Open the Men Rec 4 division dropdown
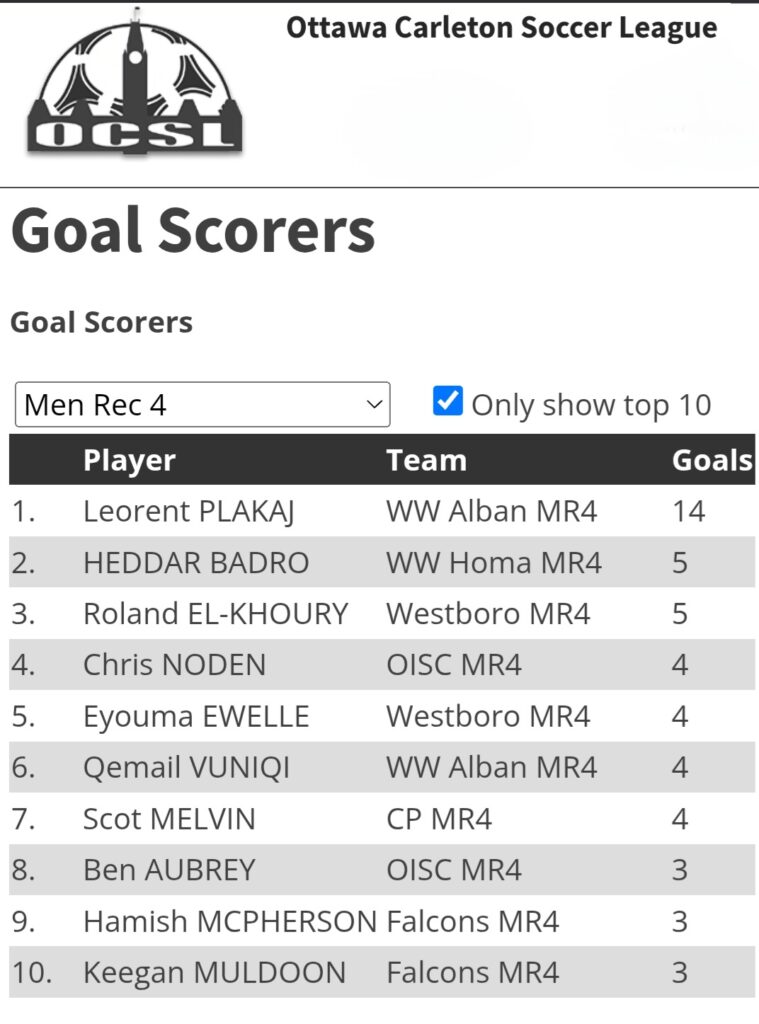 pos(202,405)
